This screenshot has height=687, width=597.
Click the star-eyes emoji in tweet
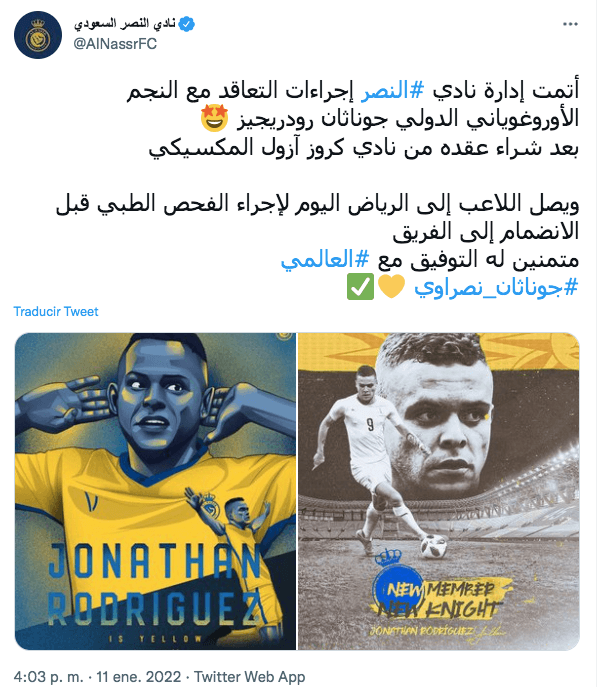215,118
